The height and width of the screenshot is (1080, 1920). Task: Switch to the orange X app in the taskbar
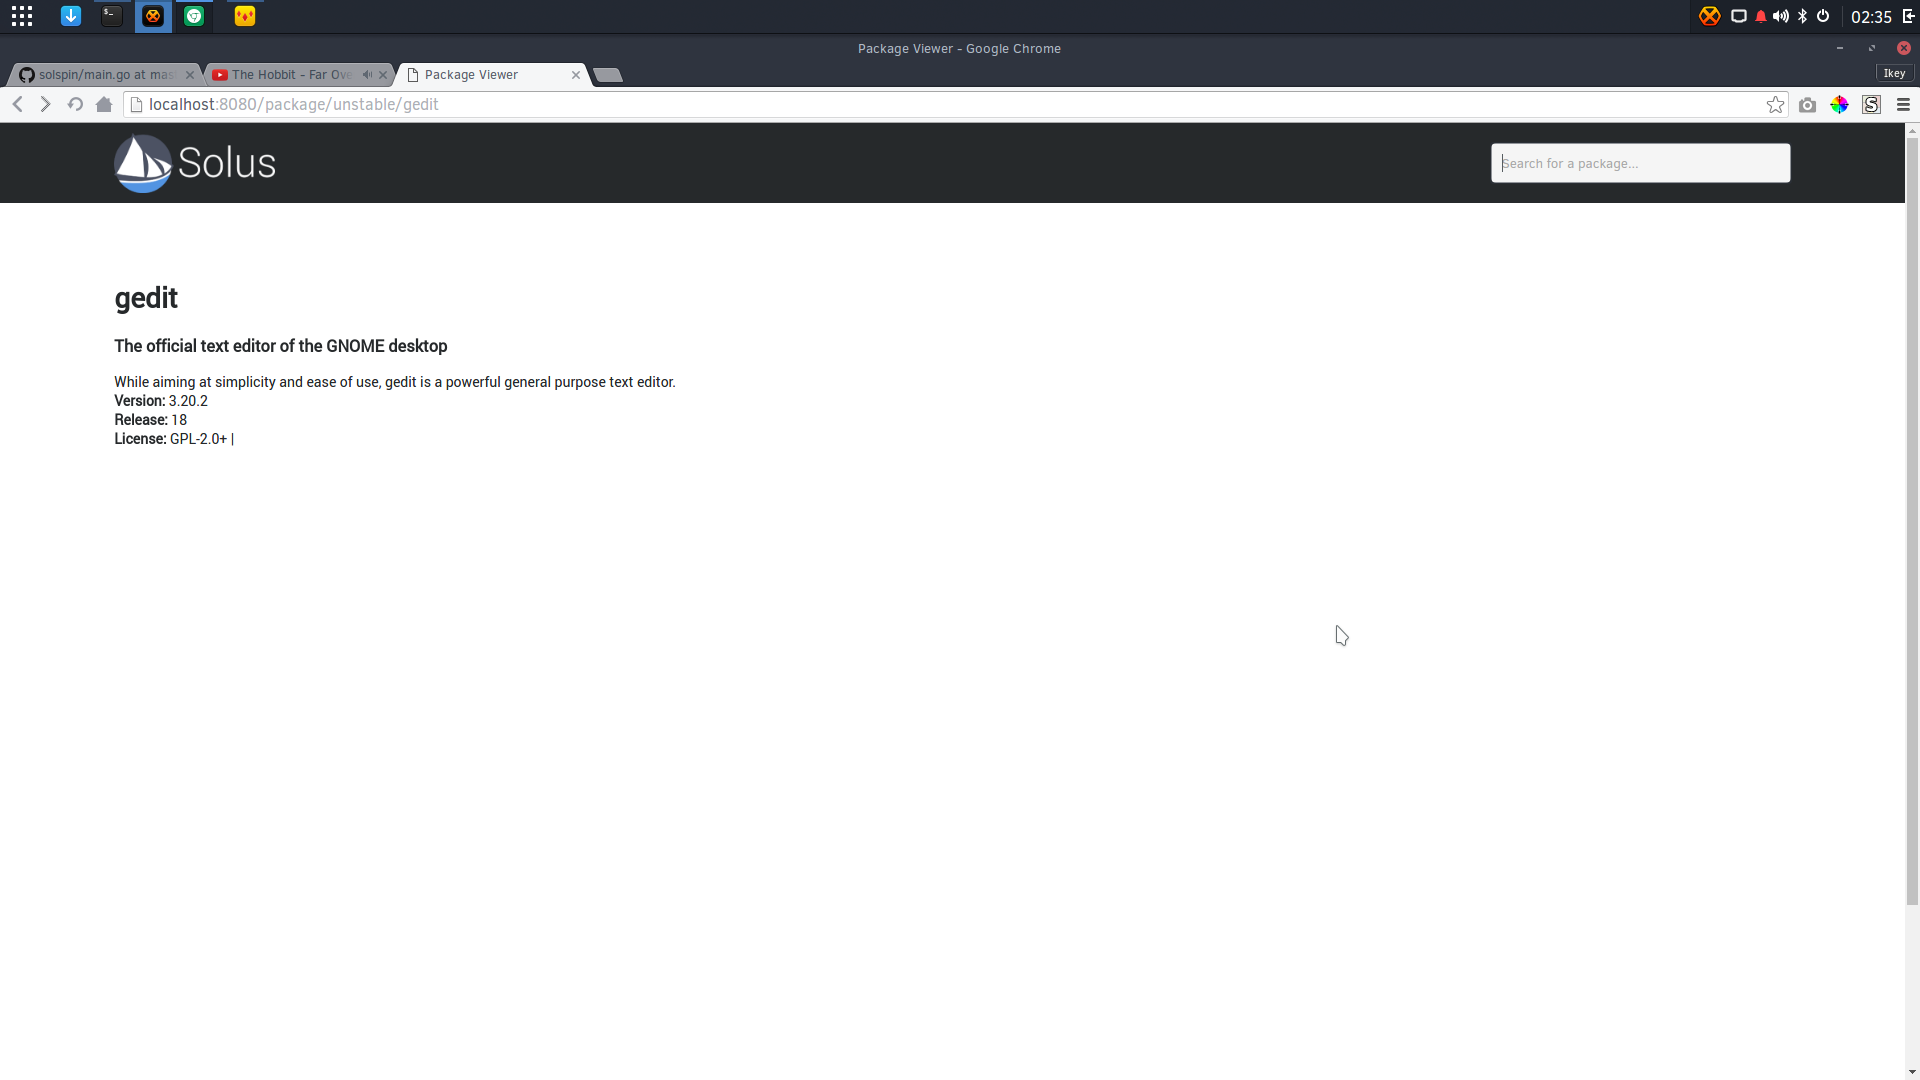coord(153,16)
